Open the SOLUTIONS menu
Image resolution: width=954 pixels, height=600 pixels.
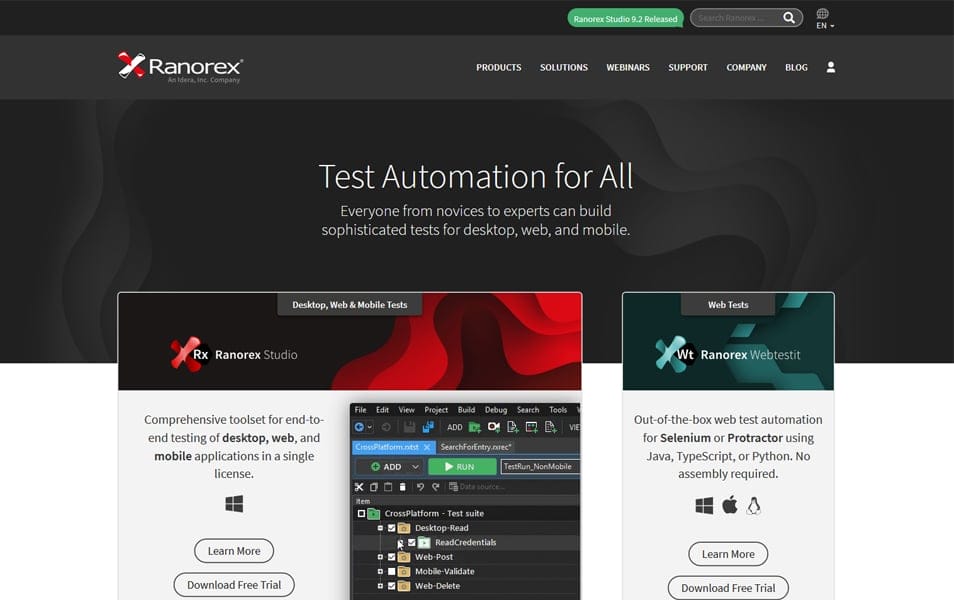563,68
